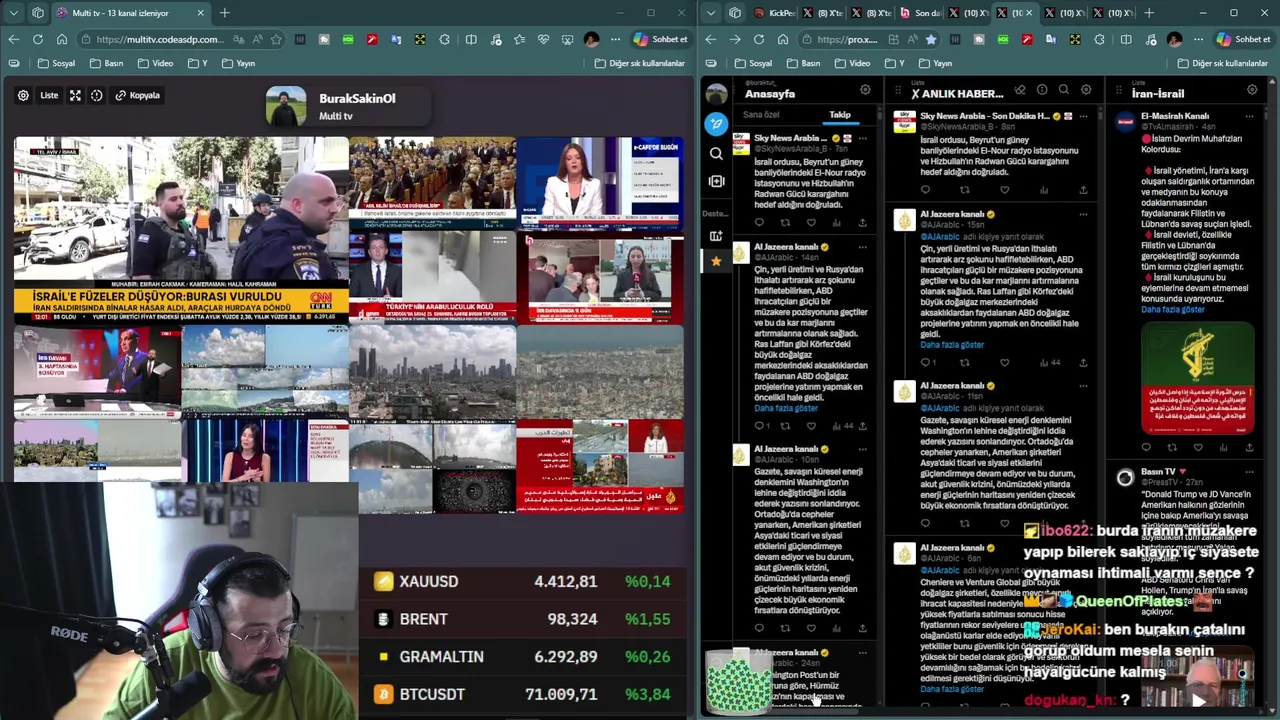Click the BTCUSDT price row

[x=522, y=694]
